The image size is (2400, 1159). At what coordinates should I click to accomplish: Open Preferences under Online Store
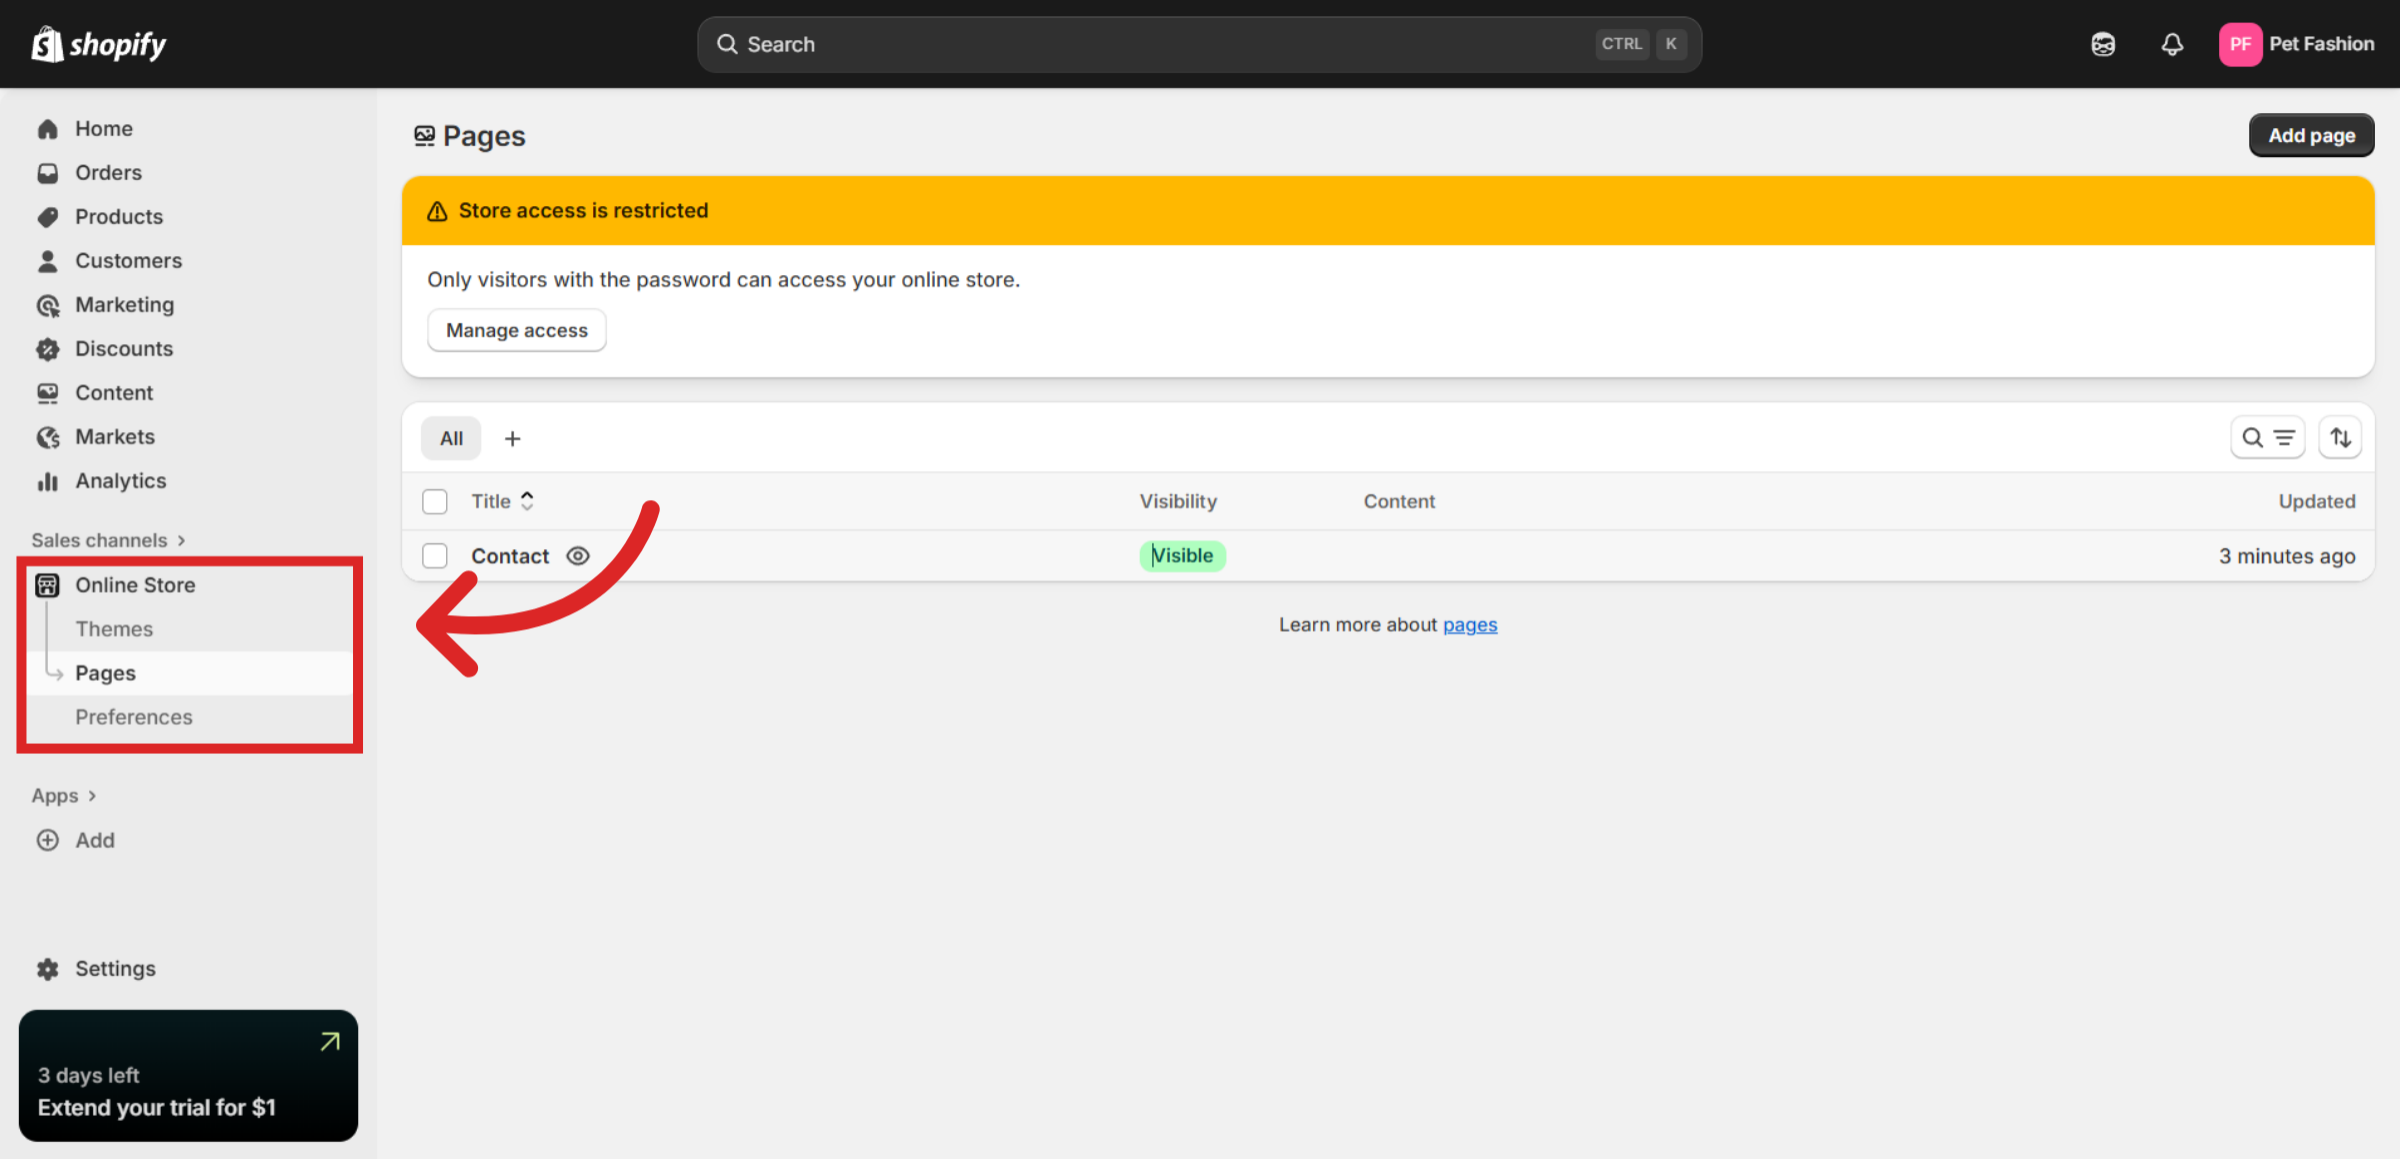(x=134, y=717)
